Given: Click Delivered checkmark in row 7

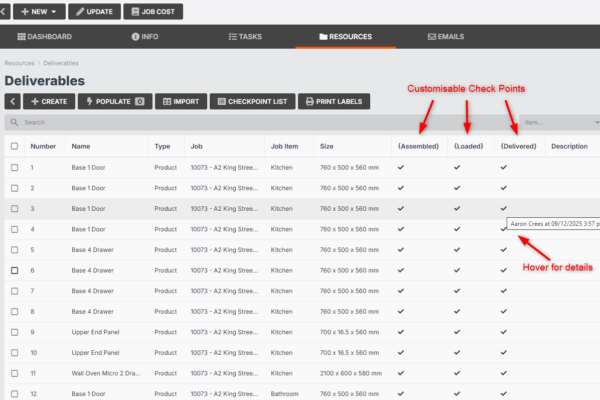Looking at the screenshot, I should point(504,291).
